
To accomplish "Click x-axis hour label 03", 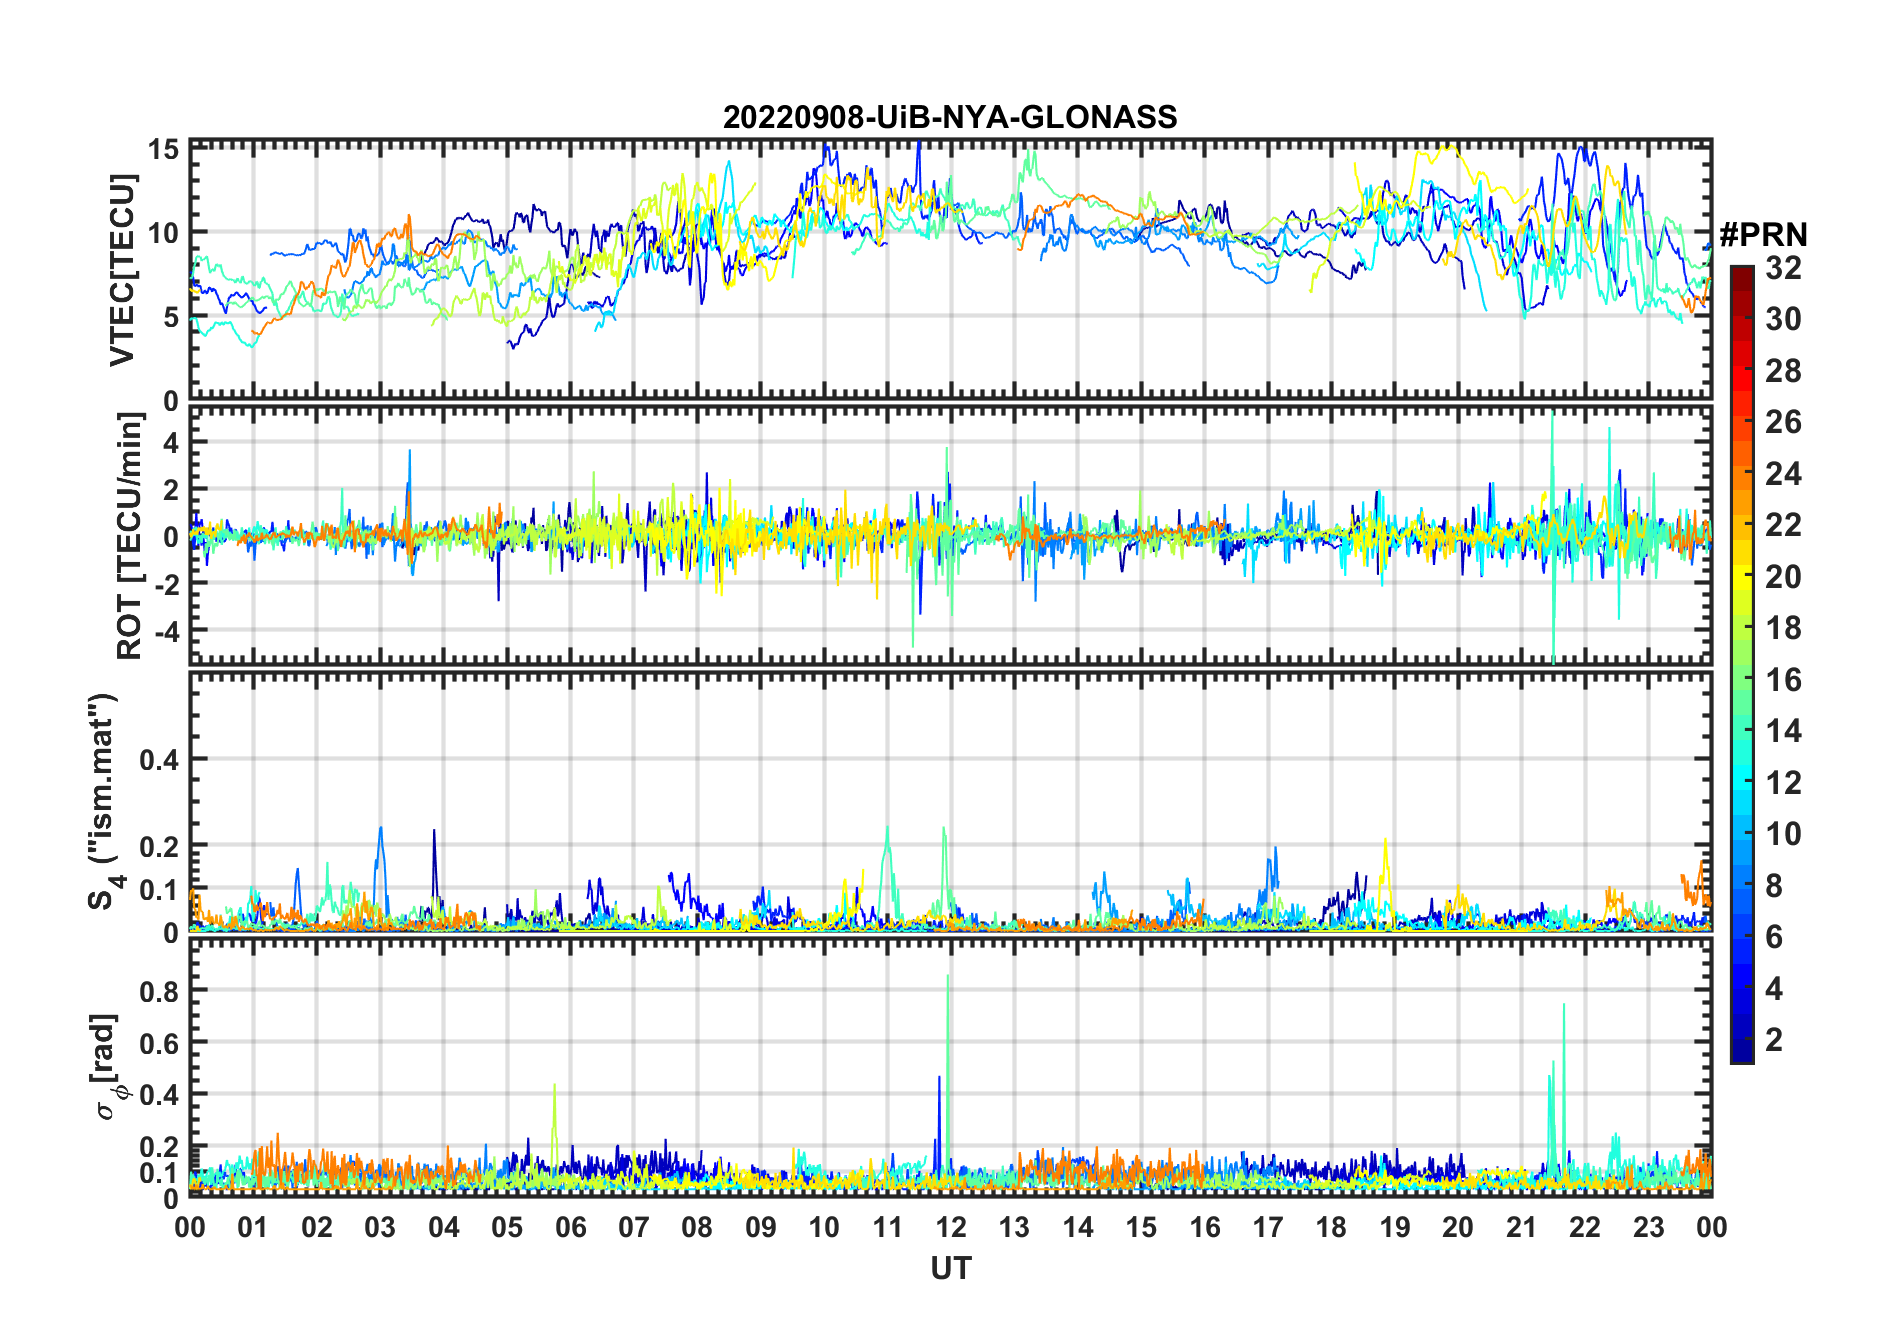I will pyautogui.click(x=380, y=1228).
